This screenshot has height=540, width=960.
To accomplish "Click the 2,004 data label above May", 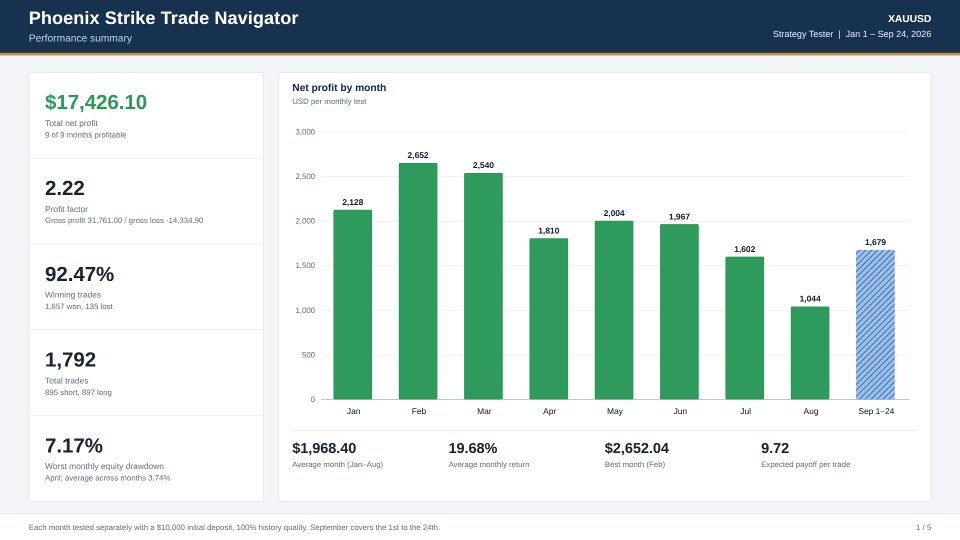I will (614, 213).
